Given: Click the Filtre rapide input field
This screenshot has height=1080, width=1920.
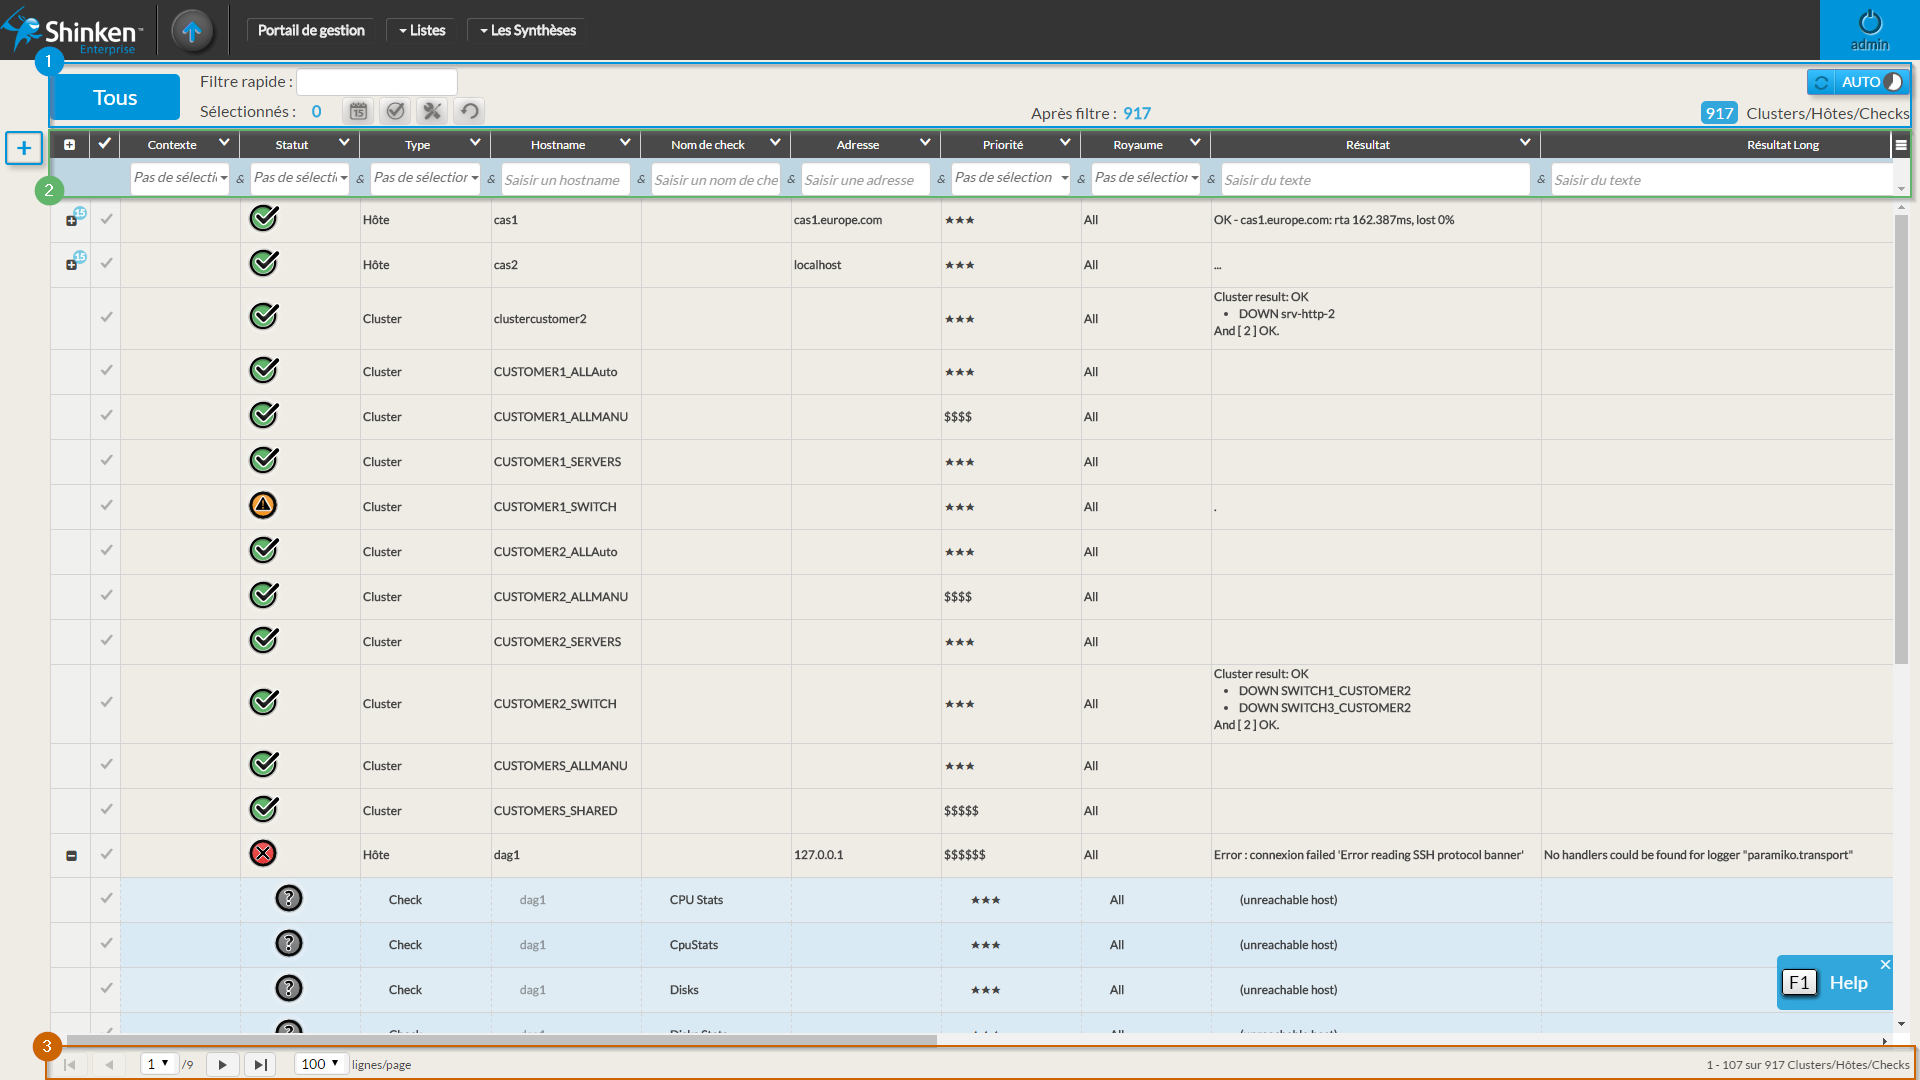Looking at the screenshot, I should (377, 82).
